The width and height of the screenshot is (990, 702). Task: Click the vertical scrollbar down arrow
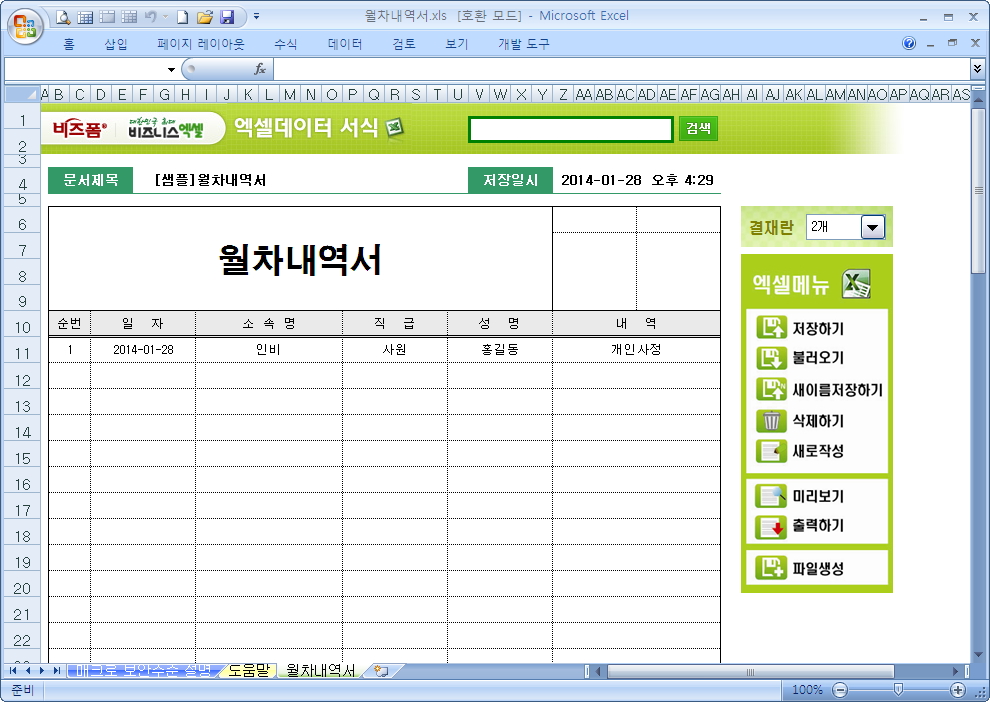(x=979, y=654)
